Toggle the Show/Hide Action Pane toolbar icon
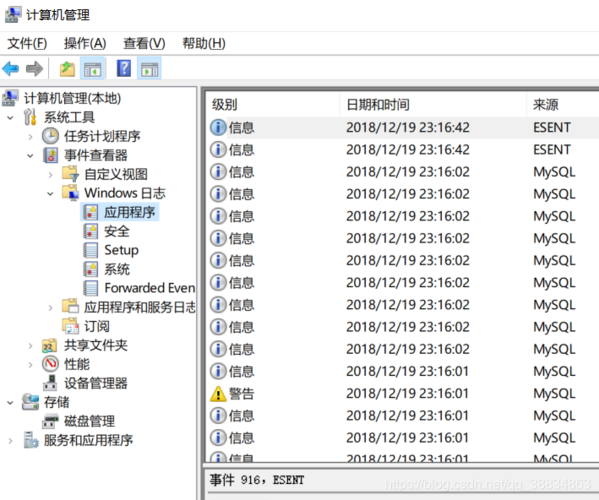This screenshot has width=599, height=500. click(x=149, y=69)
